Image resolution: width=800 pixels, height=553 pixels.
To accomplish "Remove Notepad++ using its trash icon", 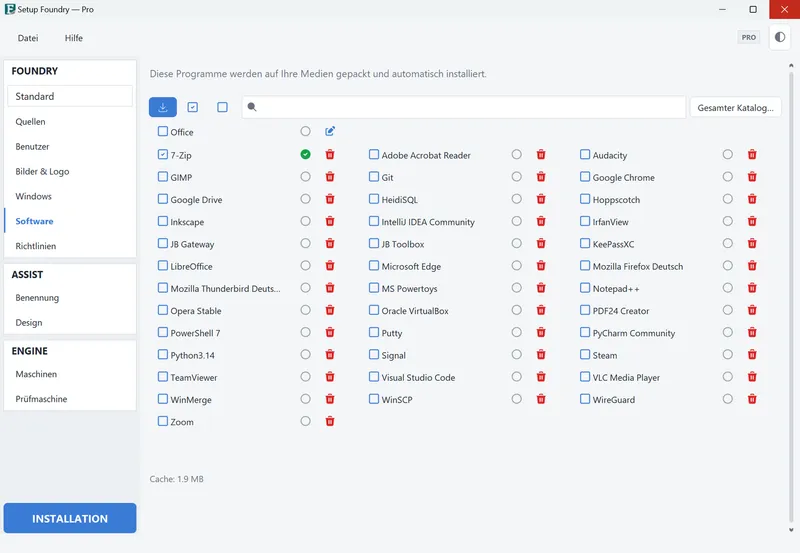I will coord(752,288).
